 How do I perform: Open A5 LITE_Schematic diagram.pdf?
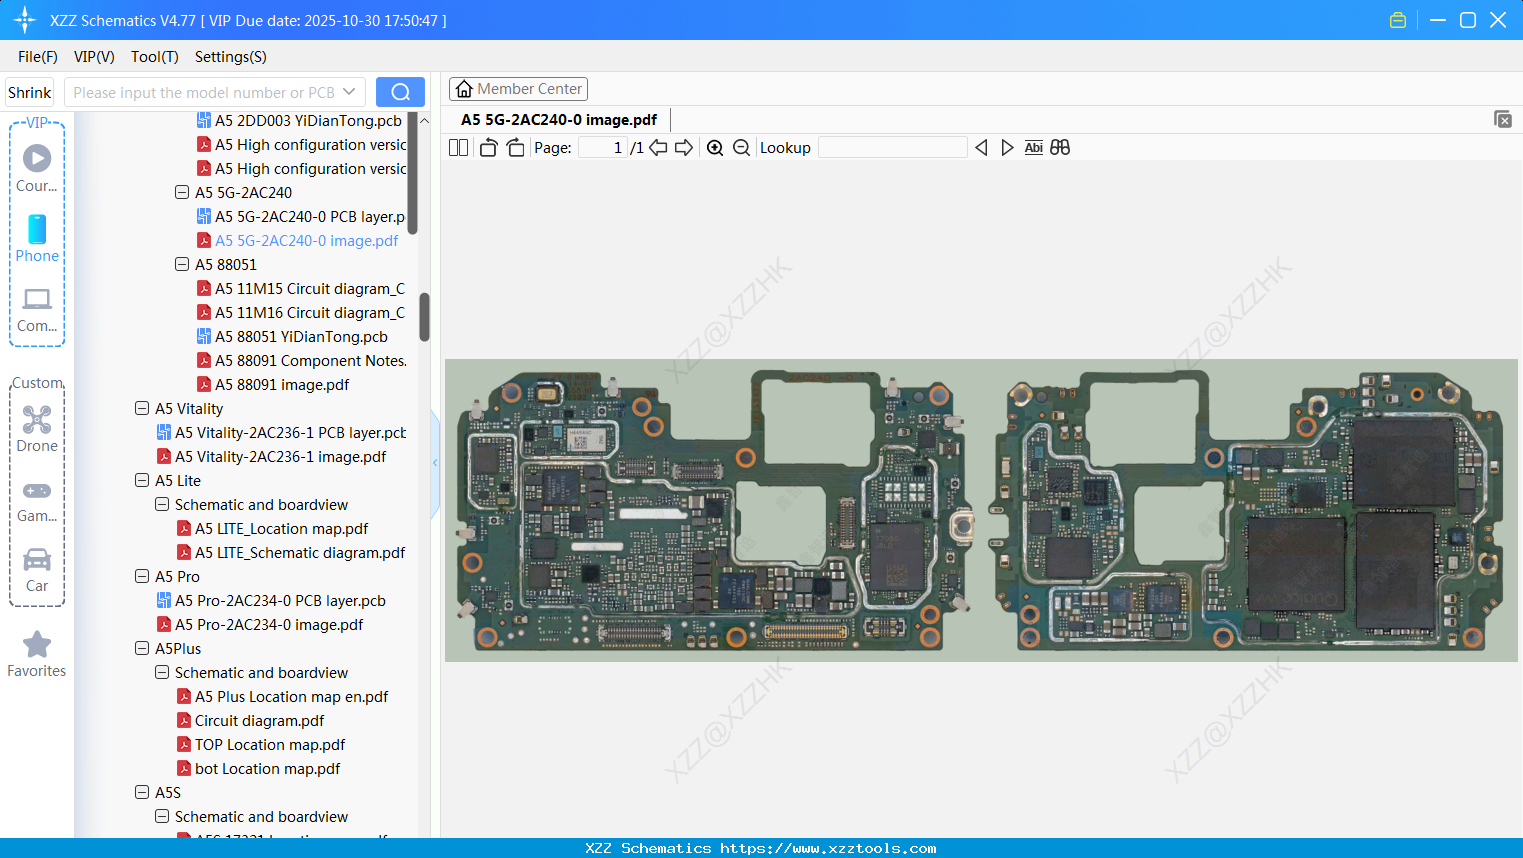coord(299,552)
